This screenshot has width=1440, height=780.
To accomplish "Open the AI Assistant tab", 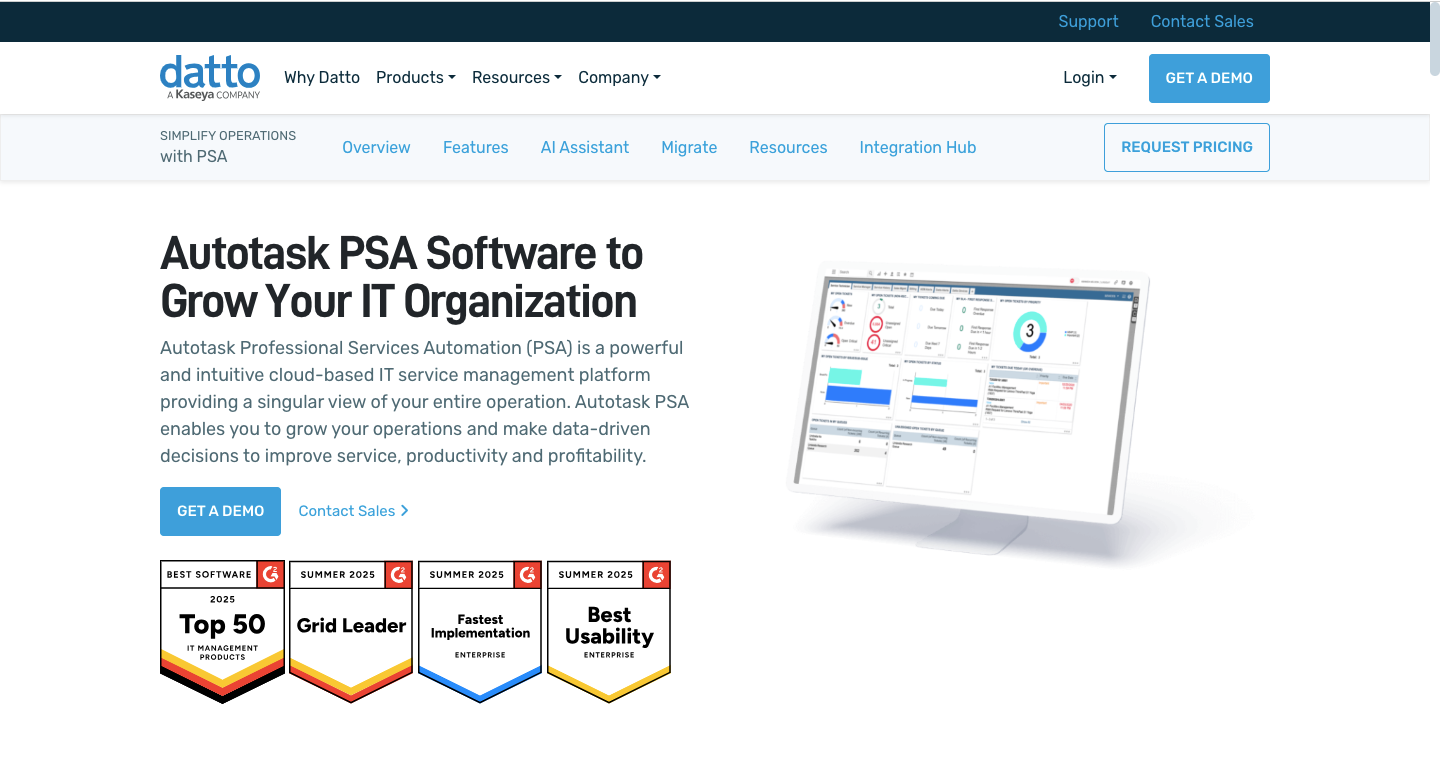I will pyautogui.click(x=585, y=147).
